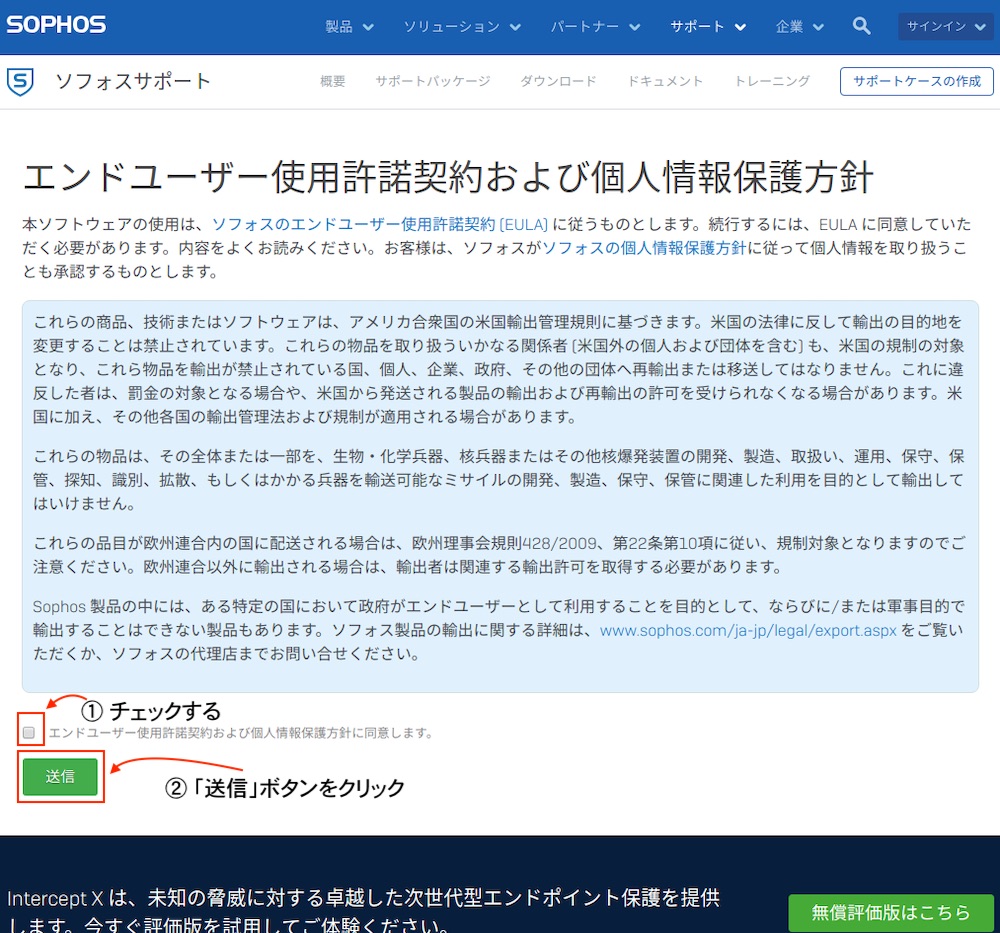Open the ドキュメント tab
1000x933 pixels.
pyautogui.click(x=665, y=81)
